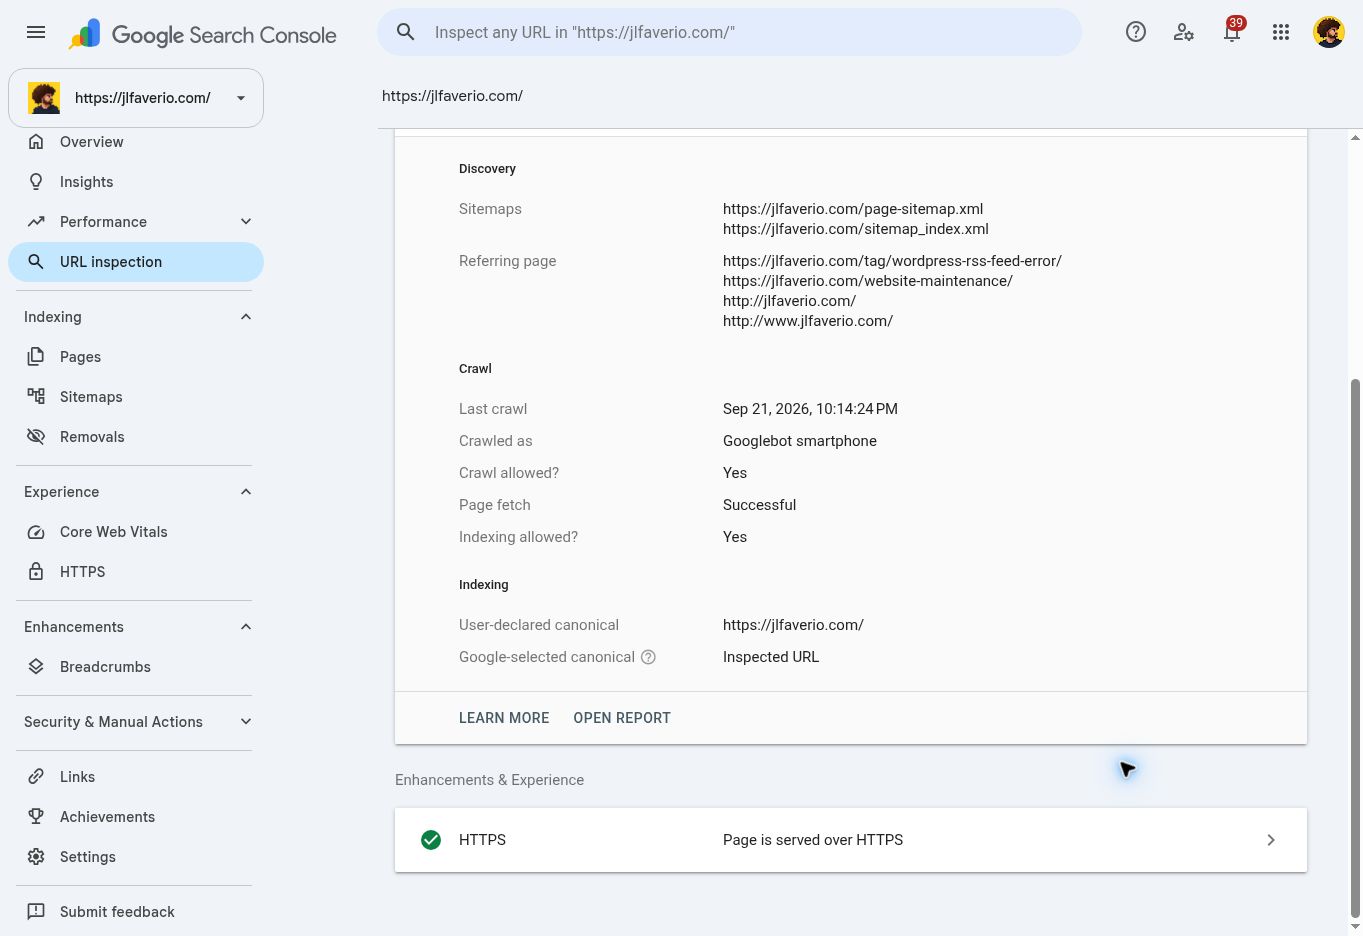Open users and permissions icon
Image resolution: width=1363 pixels, height=936 pixels.
[x=1184, y=32]
